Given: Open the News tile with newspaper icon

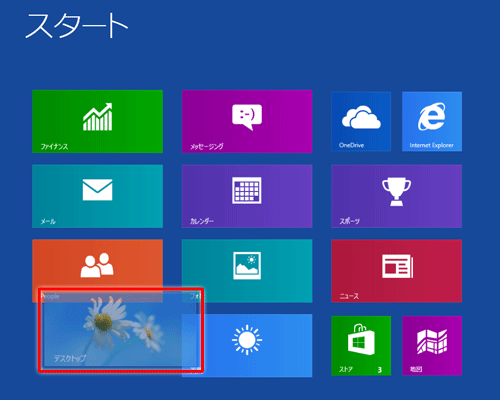Looking at the screenshot, I should [397, 271].
